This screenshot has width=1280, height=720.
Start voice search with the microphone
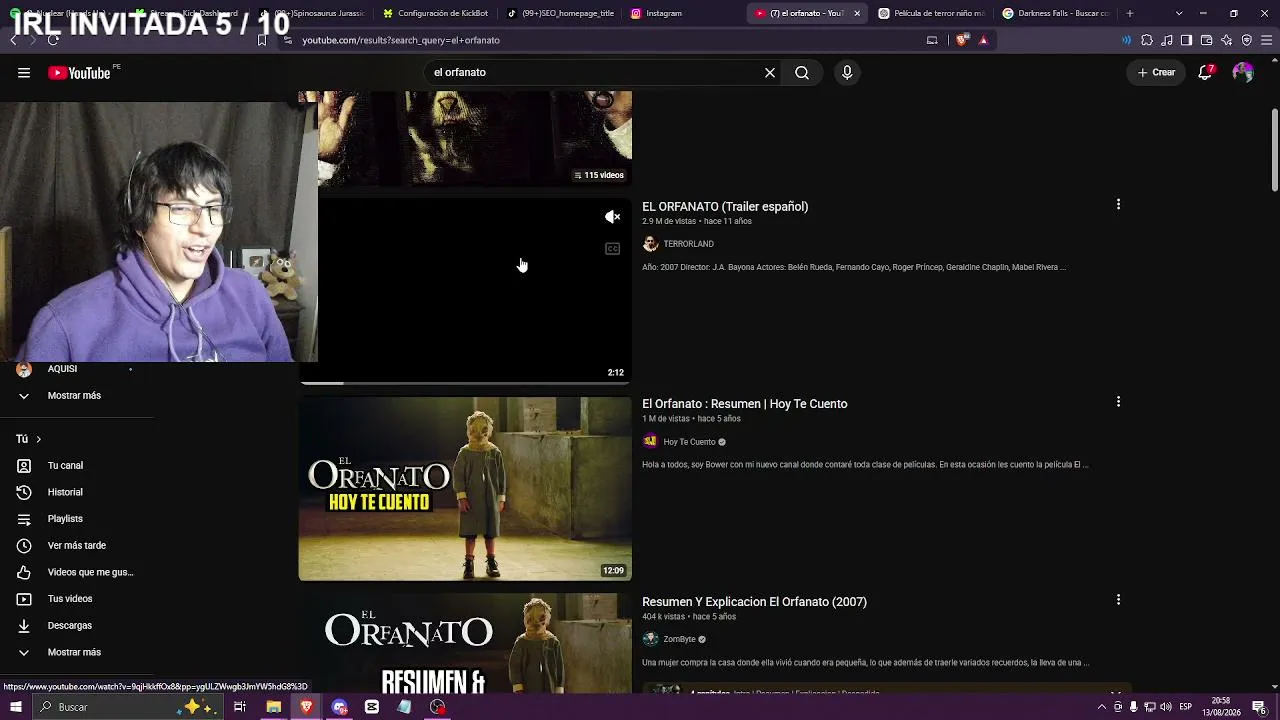(x=847, y=73)
